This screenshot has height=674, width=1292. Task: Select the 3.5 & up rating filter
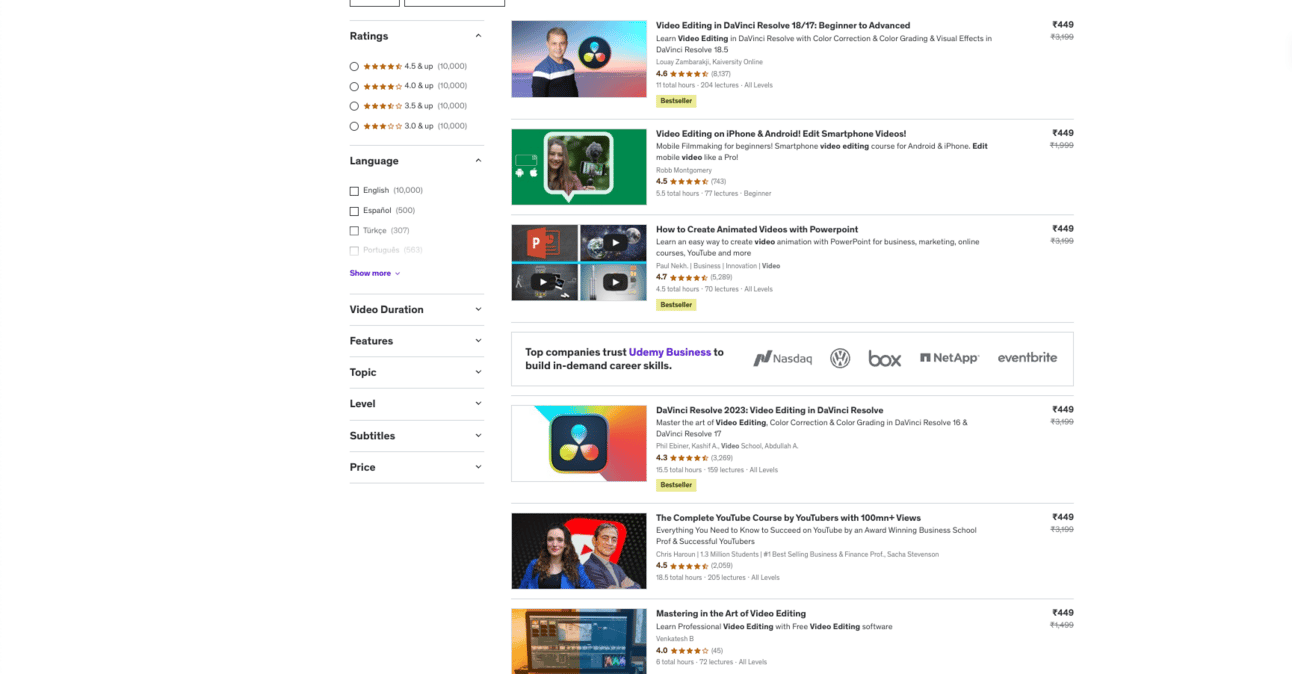[354, 106]
